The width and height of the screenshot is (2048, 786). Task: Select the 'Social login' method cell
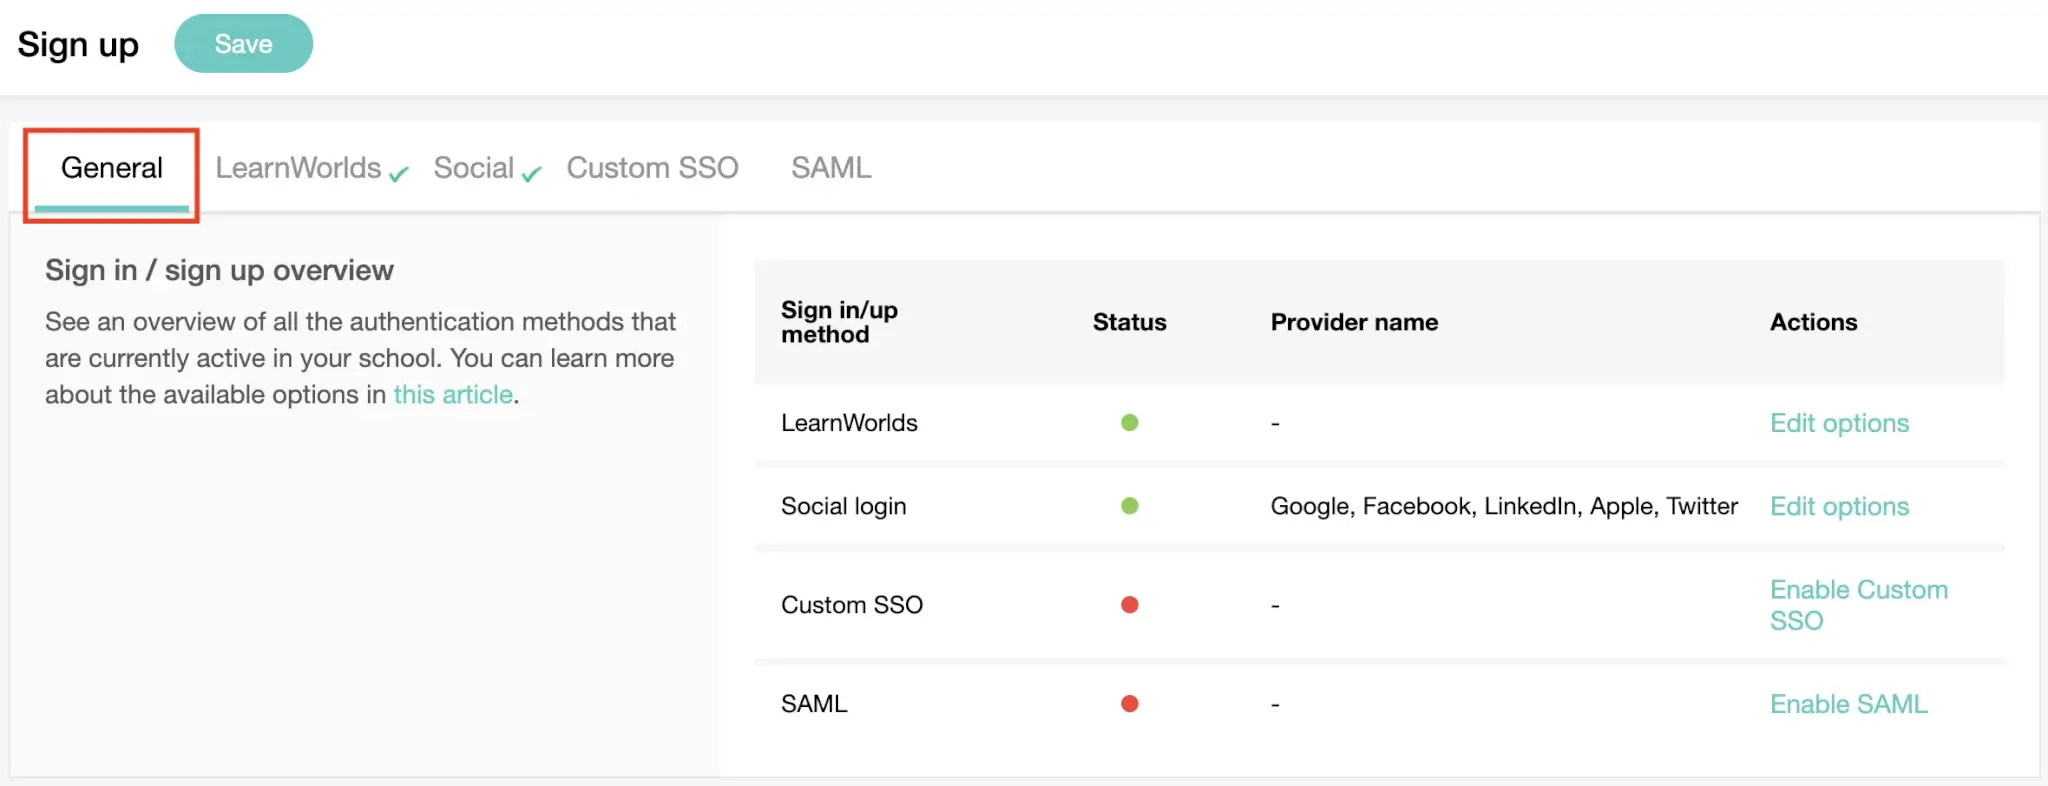(843, 506)
